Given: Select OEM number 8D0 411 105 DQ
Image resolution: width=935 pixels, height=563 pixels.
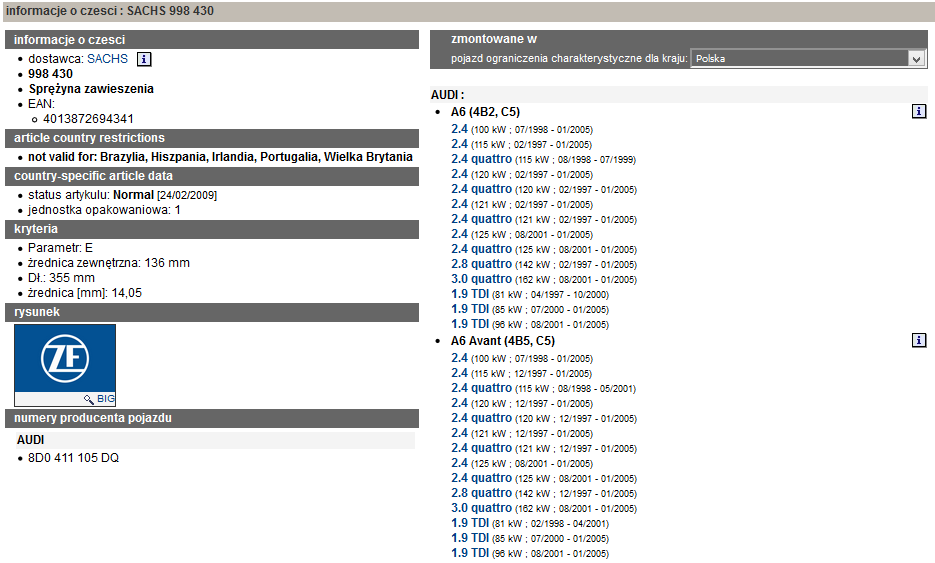Looking at the screenshot, I should (73, 457).
